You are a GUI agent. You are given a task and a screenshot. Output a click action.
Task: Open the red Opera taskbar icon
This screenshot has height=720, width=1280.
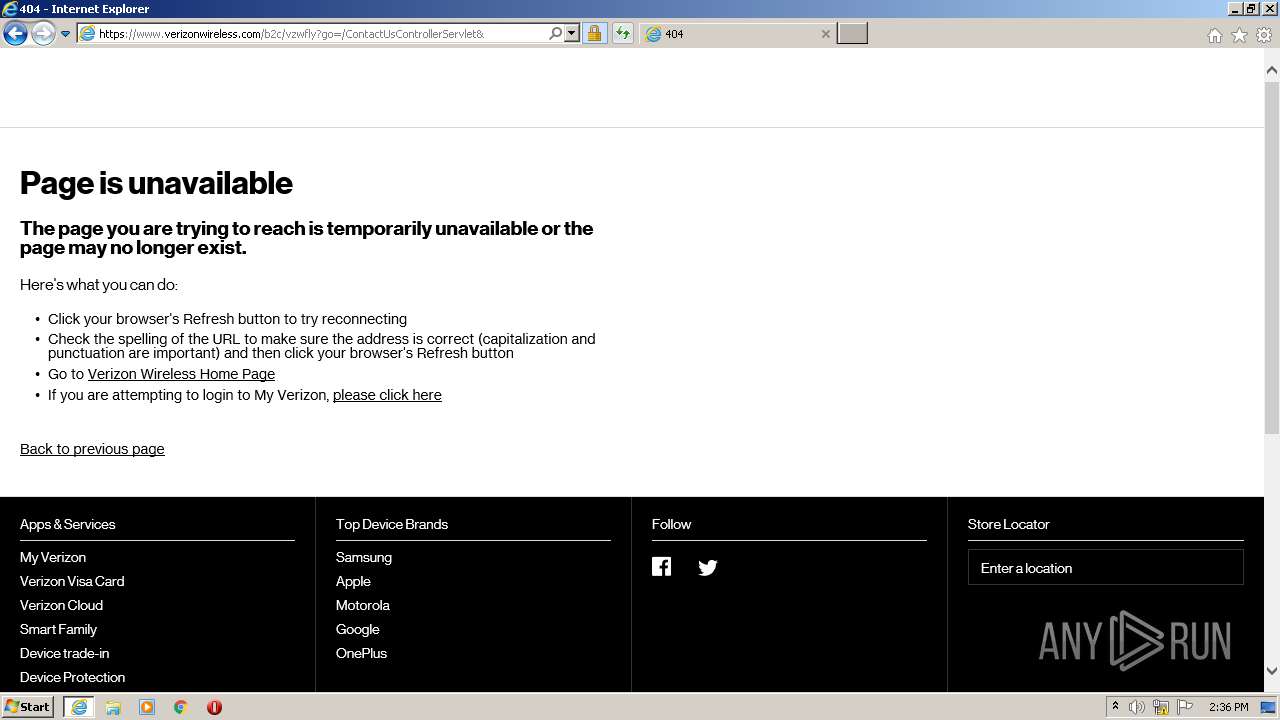[x=214, y=707]
